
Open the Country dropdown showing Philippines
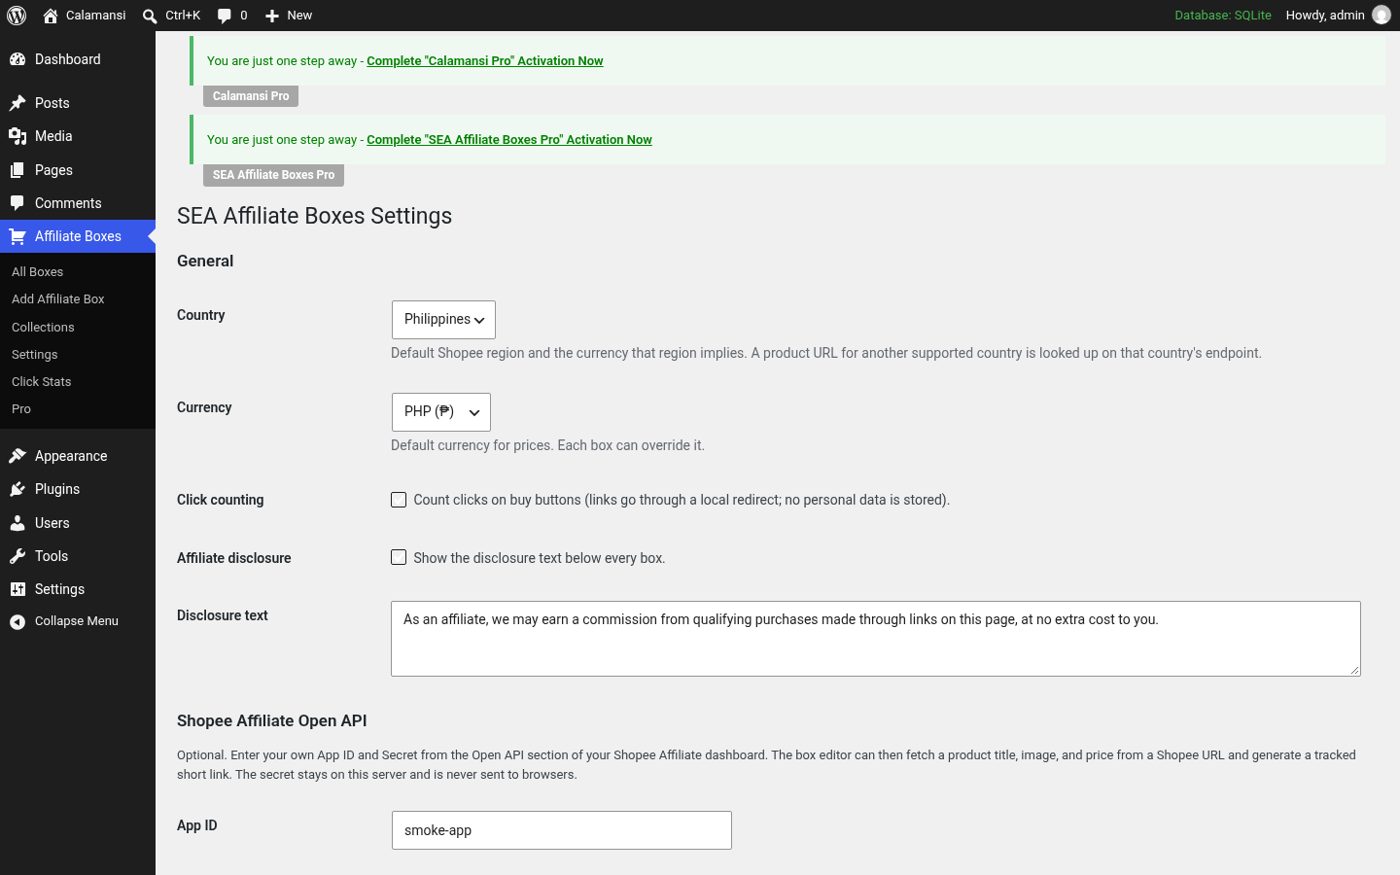(x=443, y=319)
